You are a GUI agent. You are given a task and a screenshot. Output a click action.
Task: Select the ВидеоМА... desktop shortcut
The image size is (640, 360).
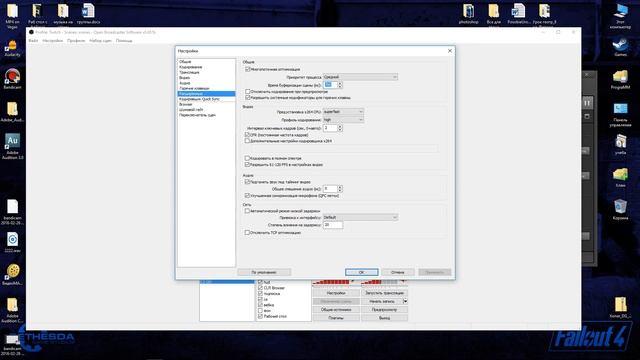(13, 274)
